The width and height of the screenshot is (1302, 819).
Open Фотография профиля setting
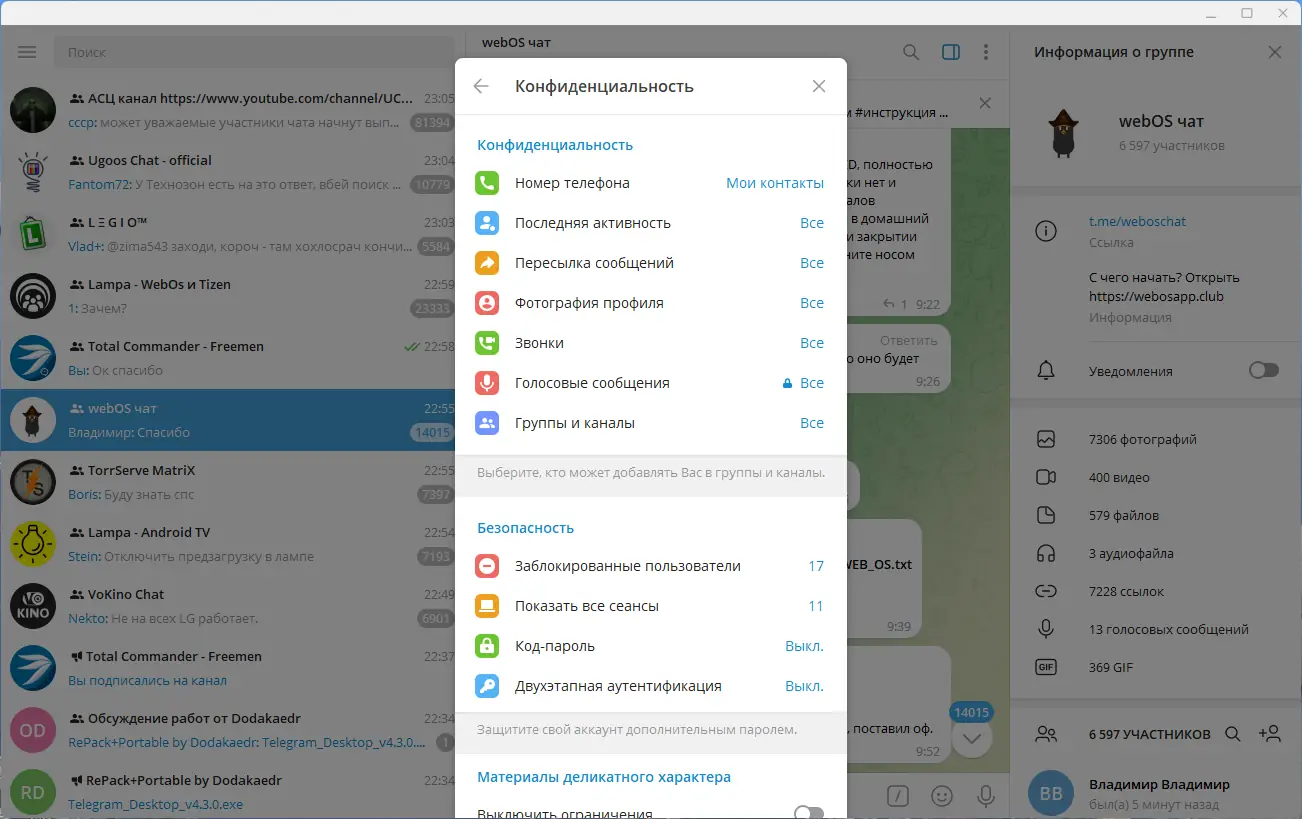click(x=650, y=303)
